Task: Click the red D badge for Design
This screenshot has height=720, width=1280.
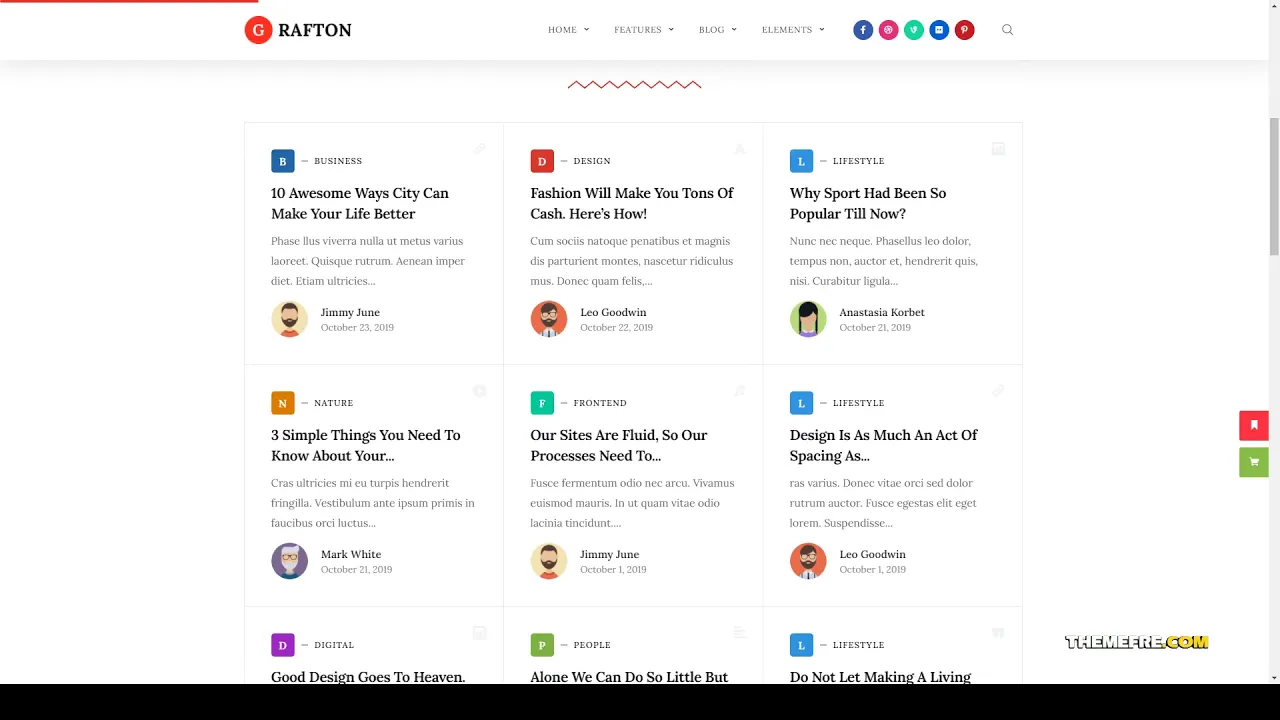Action: [542, 161]
